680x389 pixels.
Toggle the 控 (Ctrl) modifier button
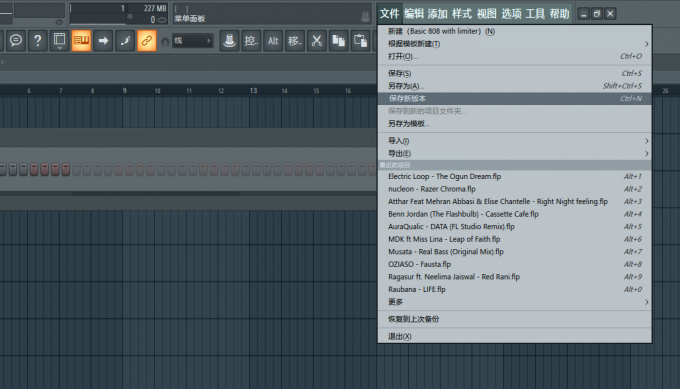point(251,41)
